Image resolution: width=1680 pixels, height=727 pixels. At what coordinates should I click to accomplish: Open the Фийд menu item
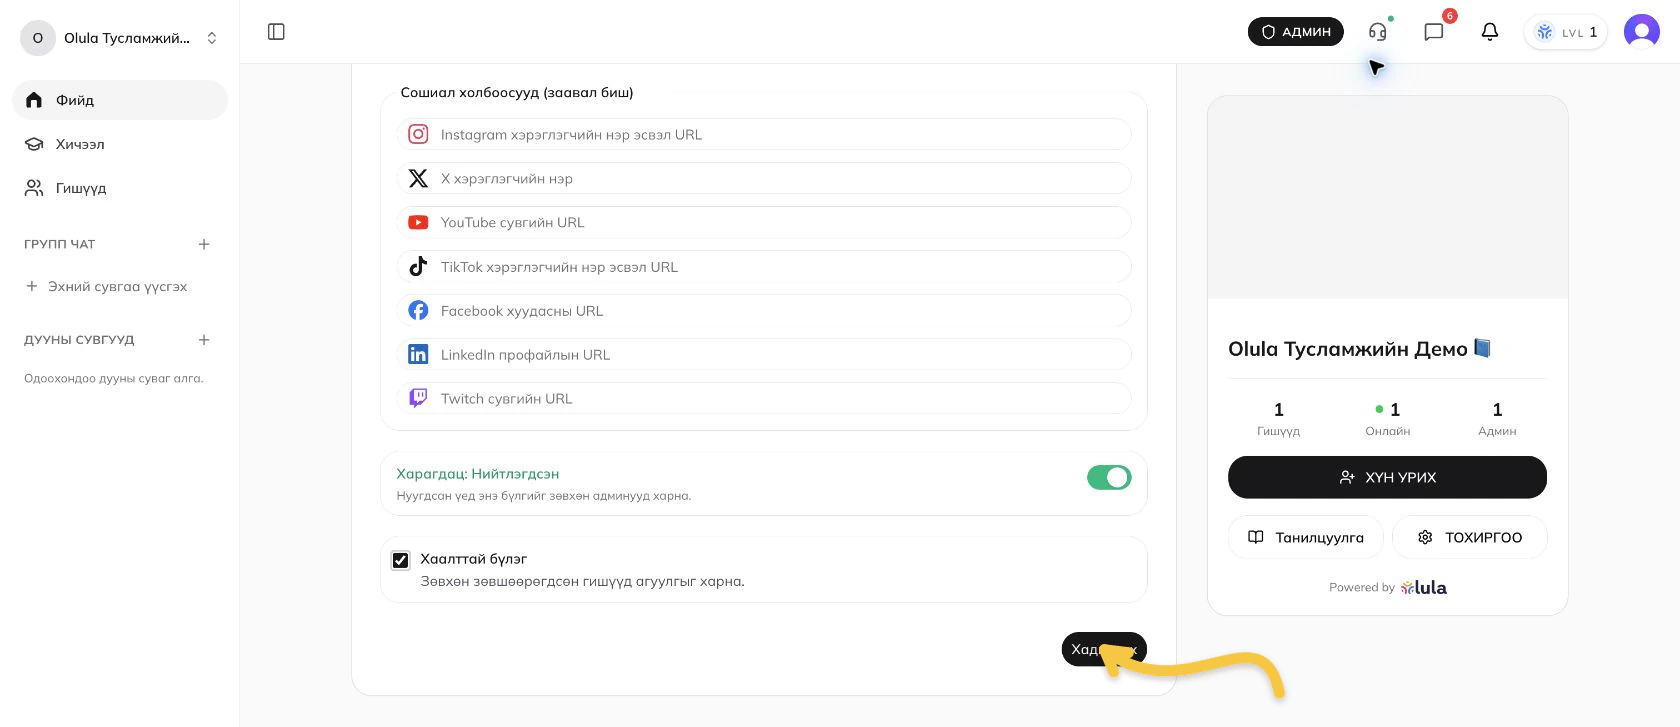120,100
